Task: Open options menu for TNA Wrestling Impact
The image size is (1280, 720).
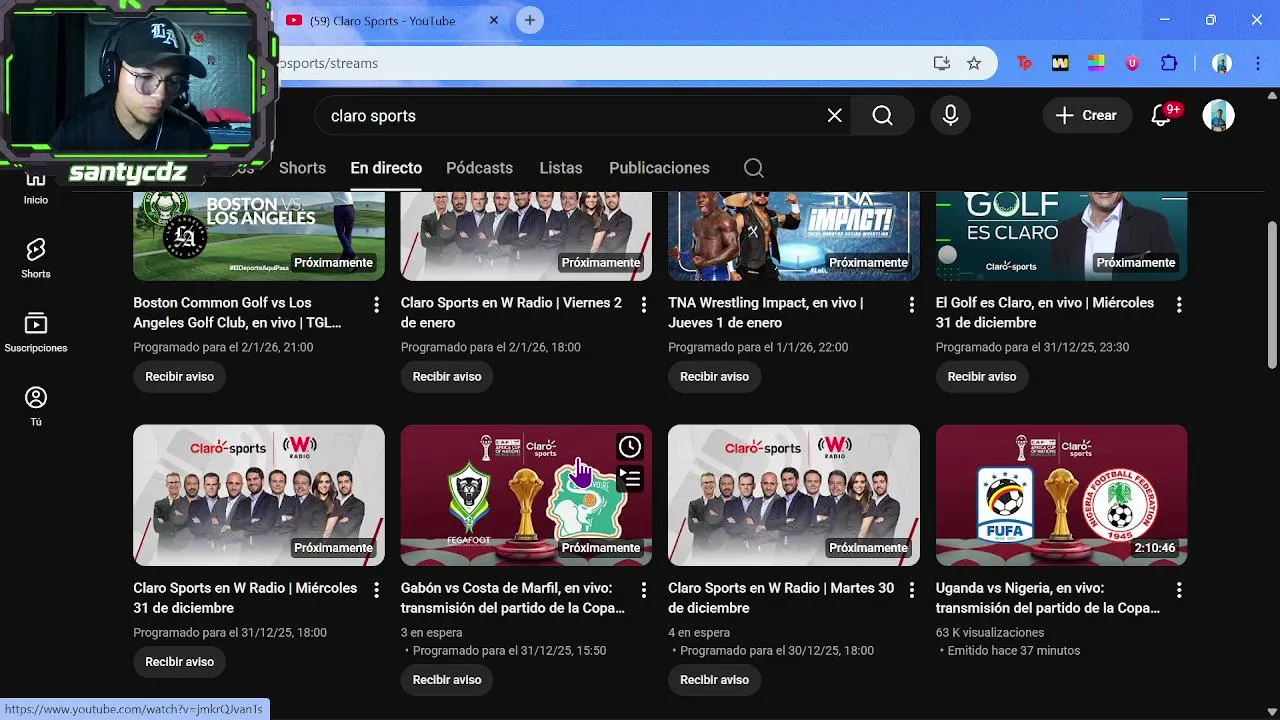Action: pyautogui.click(x=911, y=304)
